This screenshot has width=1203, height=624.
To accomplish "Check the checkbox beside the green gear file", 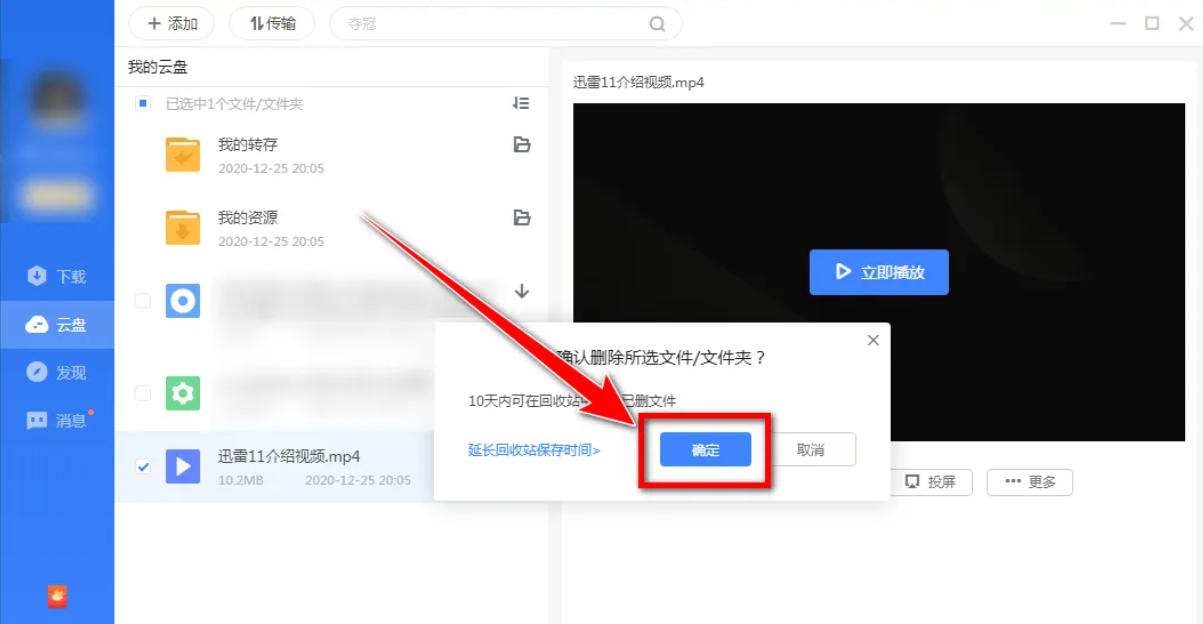I will [142, 394].
